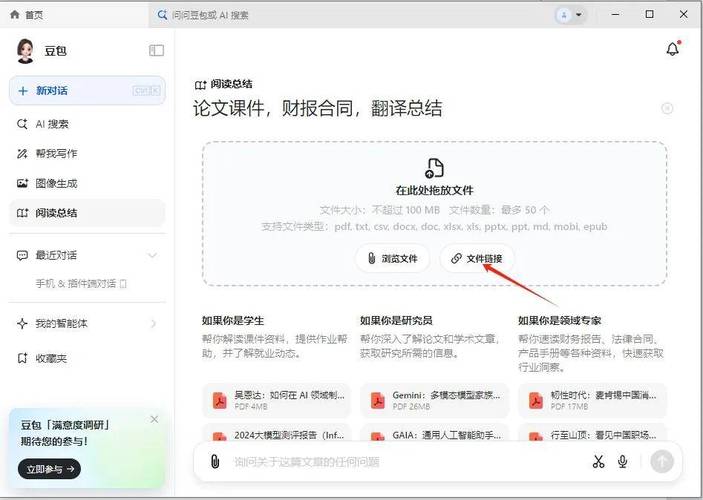703x500 pixels.
Task: Click the scissors screenshot icon
Action: click(x=599, y=461)
